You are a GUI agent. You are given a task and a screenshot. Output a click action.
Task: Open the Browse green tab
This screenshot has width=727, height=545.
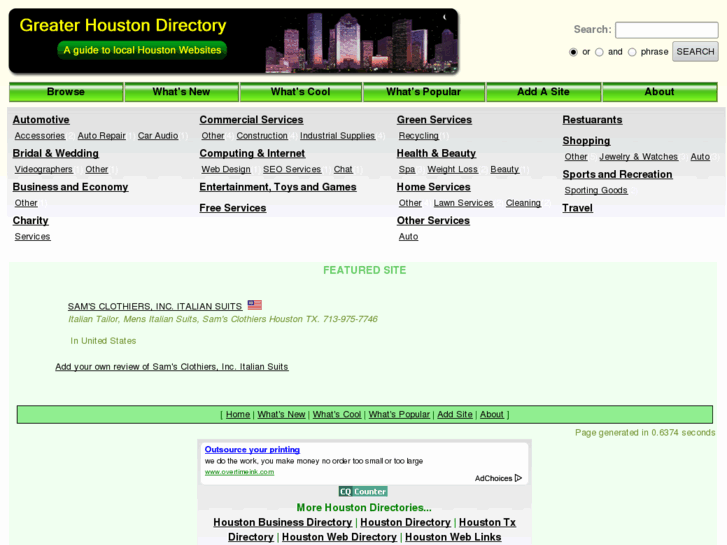pyautogui.click(x=66, y=92)
